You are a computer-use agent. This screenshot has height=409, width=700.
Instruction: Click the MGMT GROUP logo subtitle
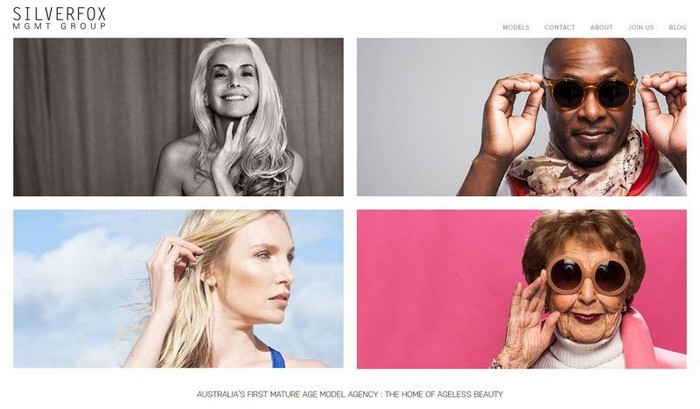click(59, 26)
